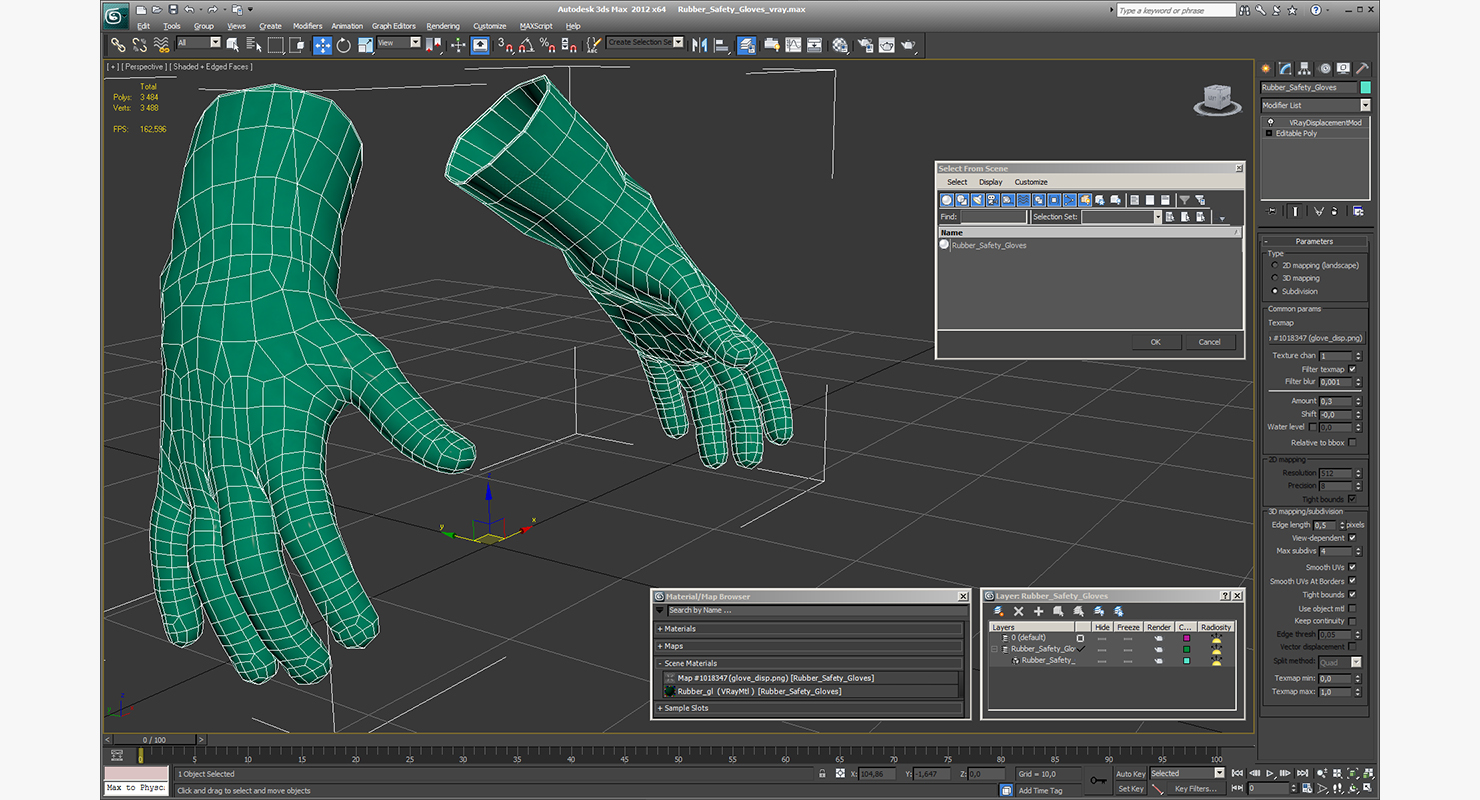Open the Render Setup toolbar icon
1480x800 pixels.
864,44
